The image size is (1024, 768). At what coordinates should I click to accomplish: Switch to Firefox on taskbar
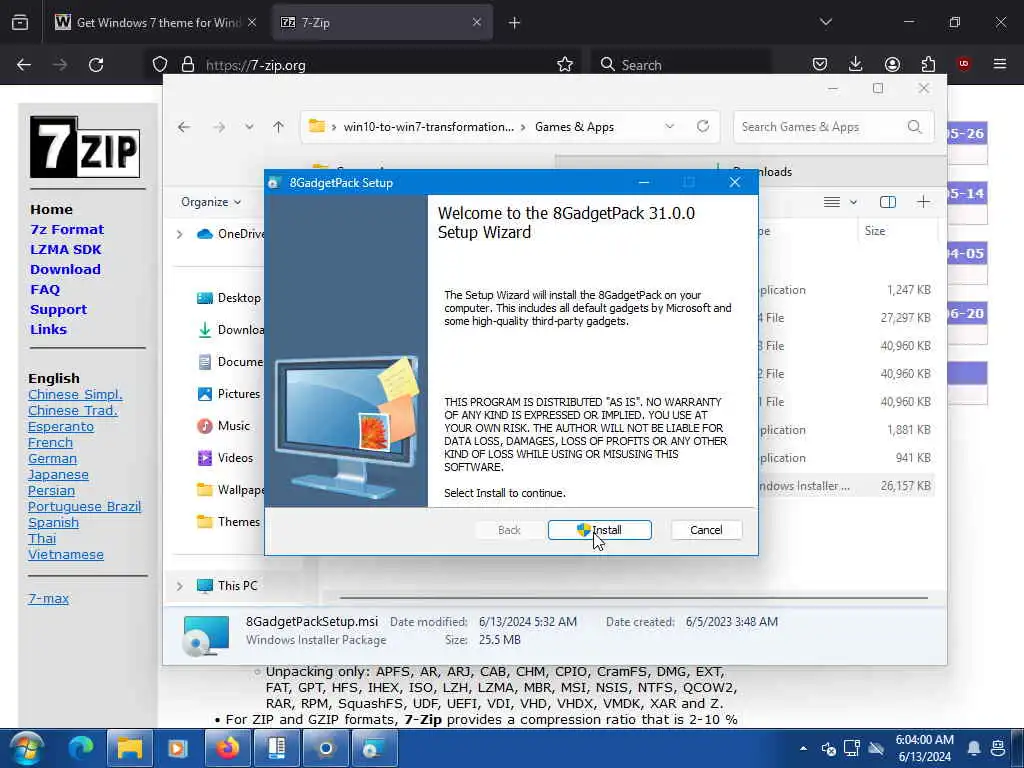[227, 748]
